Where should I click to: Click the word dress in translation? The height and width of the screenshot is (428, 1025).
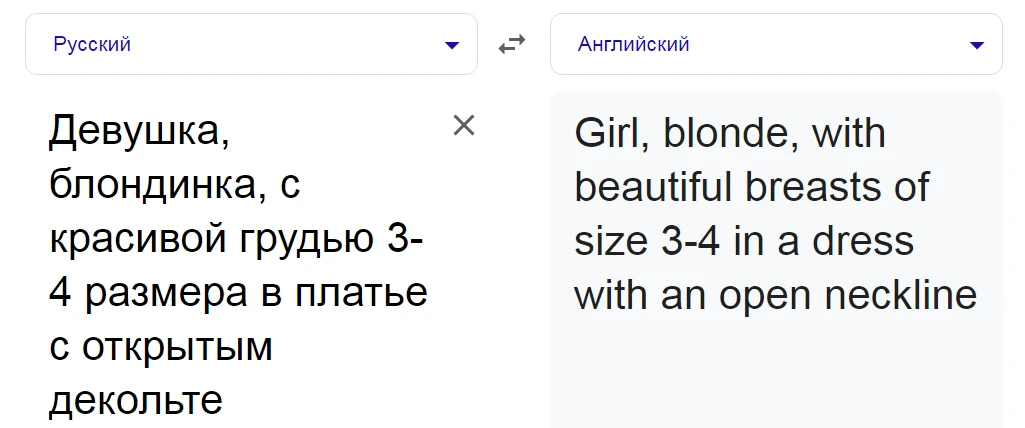[x=863, y=240]
